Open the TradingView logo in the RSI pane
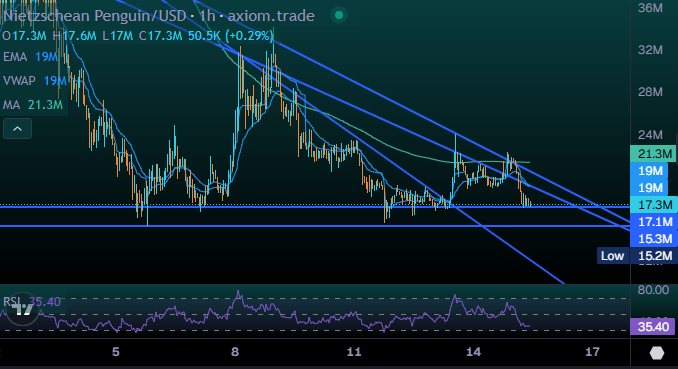 tap(22, 308)
